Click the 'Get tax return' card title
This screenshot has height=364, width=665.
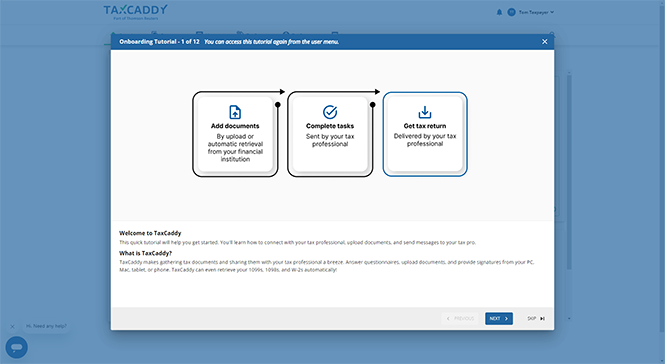(425, 126)
